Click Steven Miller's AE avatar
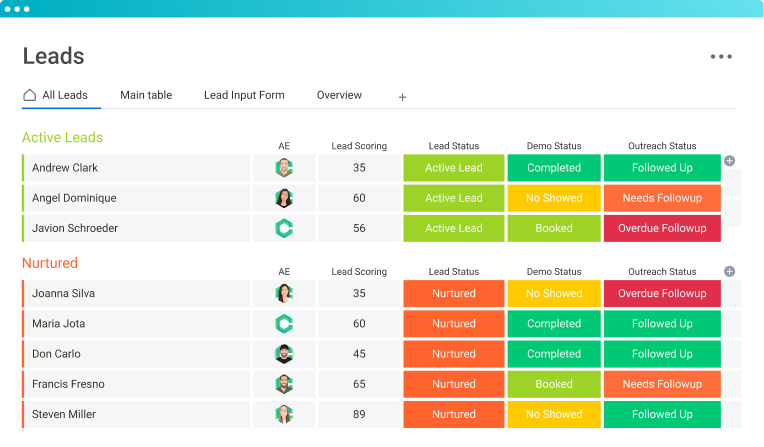This screenshot has width=764, height=447. click(284, 414)
